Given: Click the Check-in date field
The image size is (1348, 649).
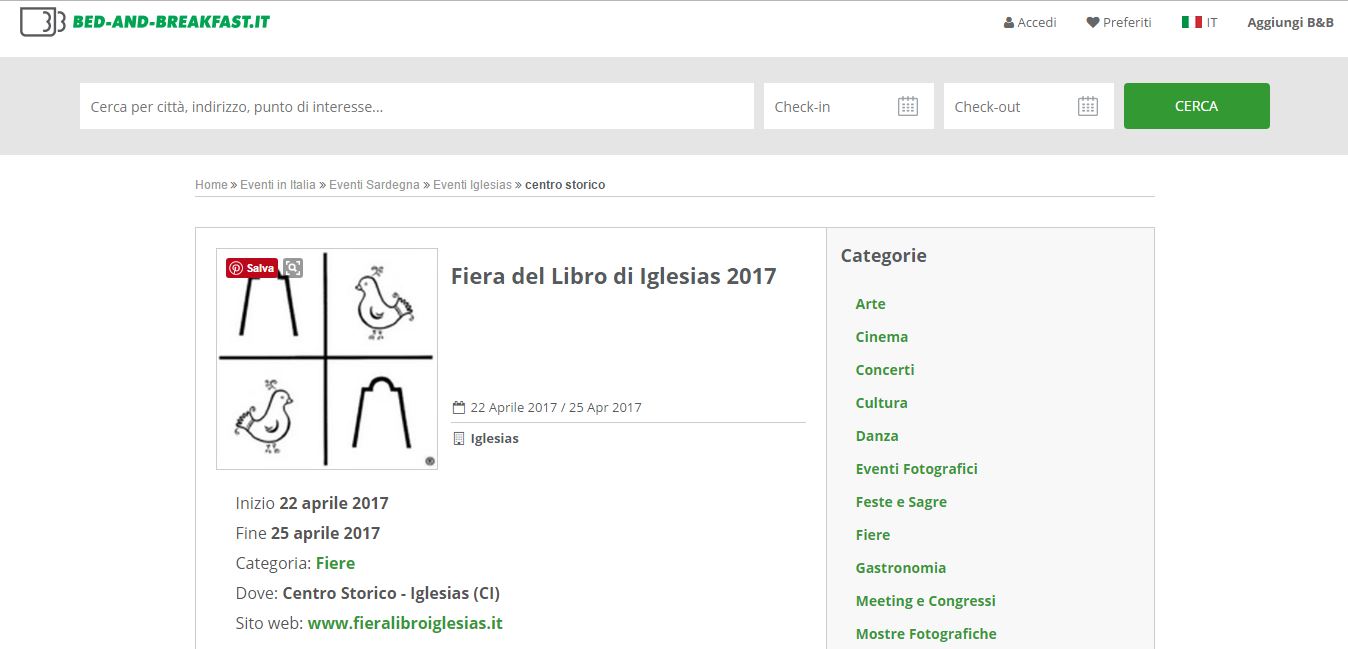Looking at the screenshot, I should point(849,106).
